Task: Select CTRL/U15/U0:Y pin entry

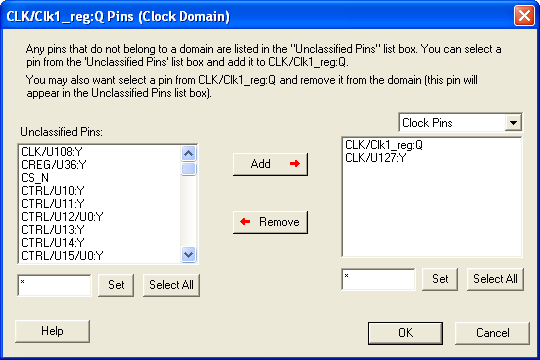Action: click(x=62, y=256)
